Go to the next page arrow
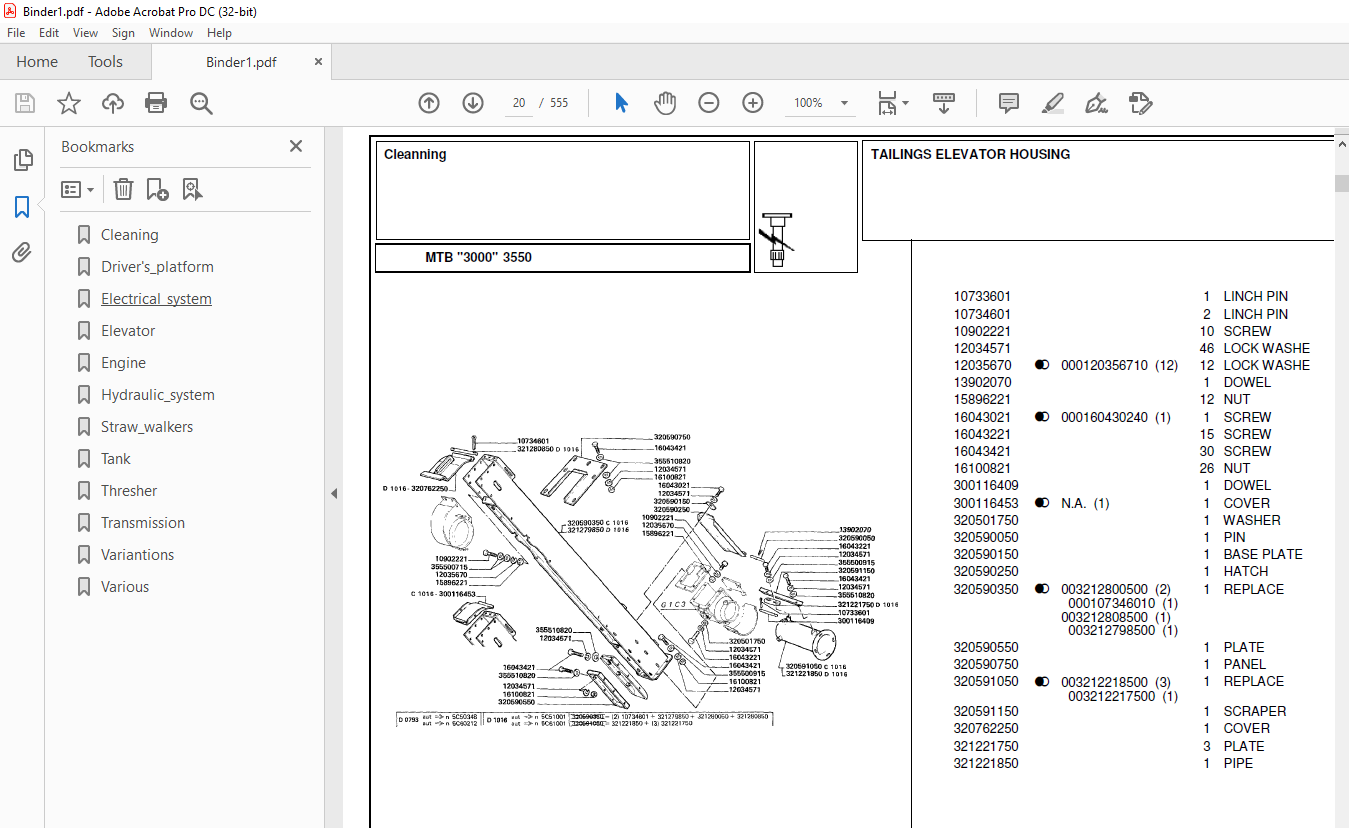This screenshot has width=1349, height=828. click(473, 103)
